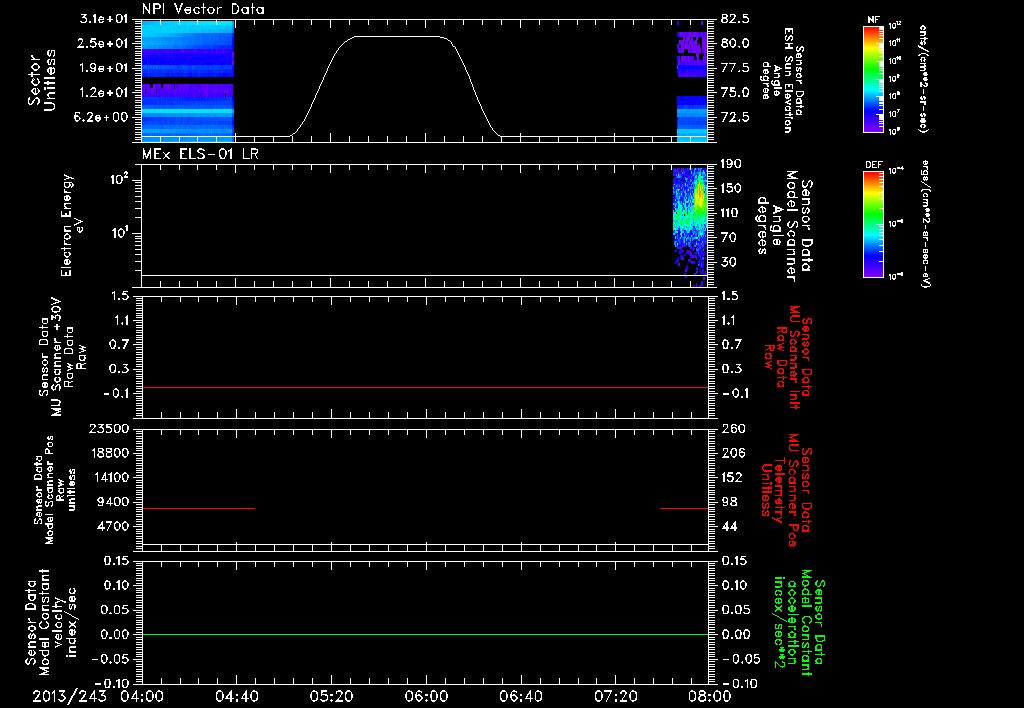1024x708 pixels.
Task: Select the 'MEx ELS-01 LR' panel title
Action: [x=198, y=154]
